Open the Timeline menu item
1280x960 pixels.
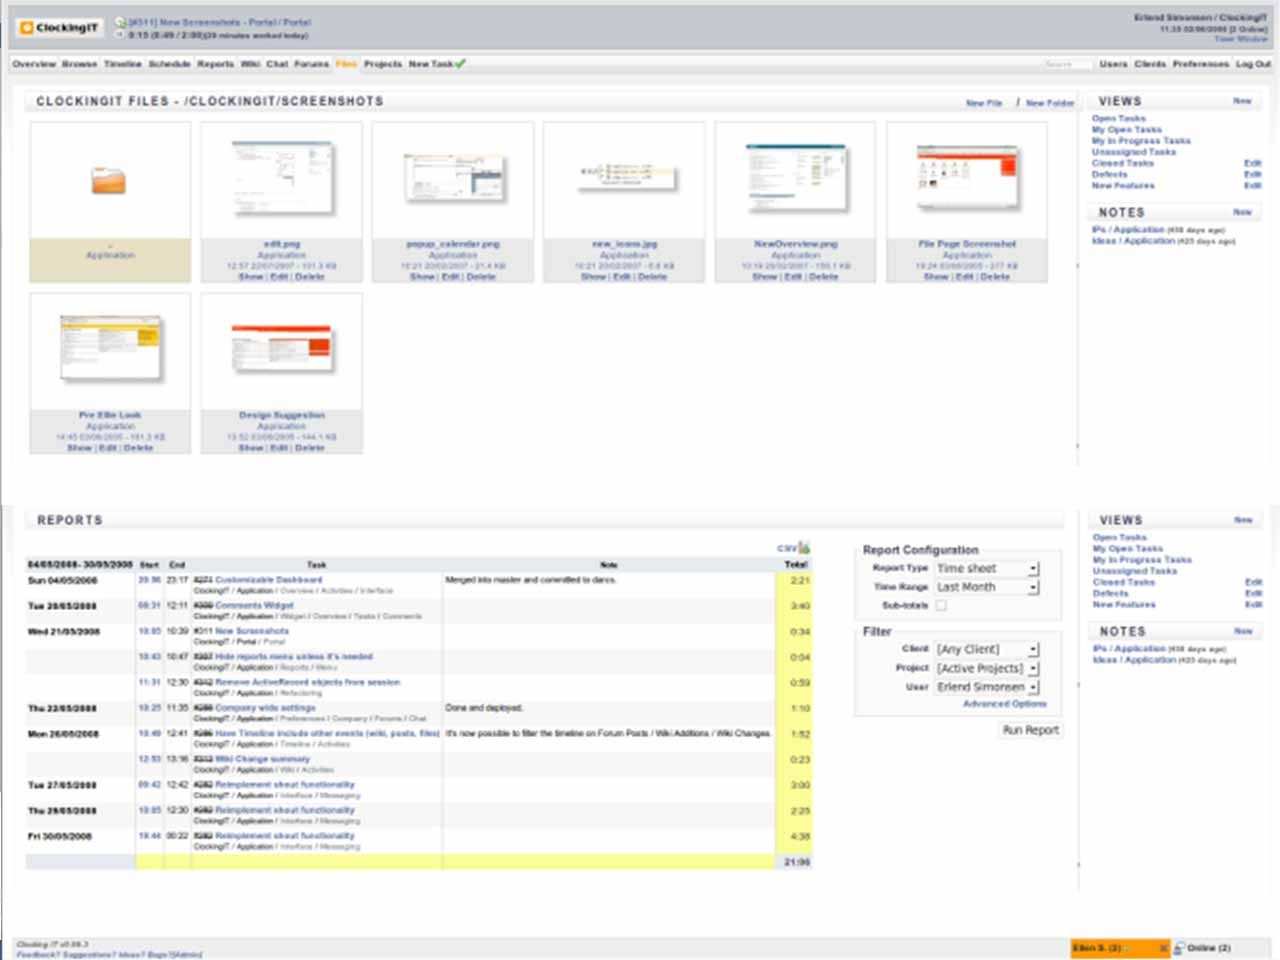tap(122, 64)
